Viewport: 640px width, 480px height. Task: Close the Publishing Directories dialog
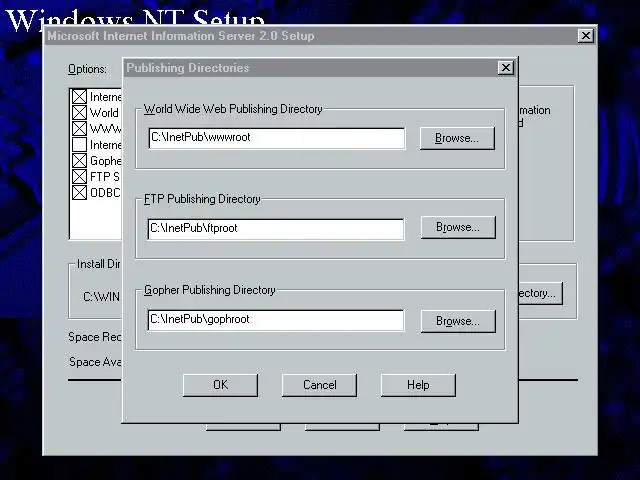tap(506, 67)
